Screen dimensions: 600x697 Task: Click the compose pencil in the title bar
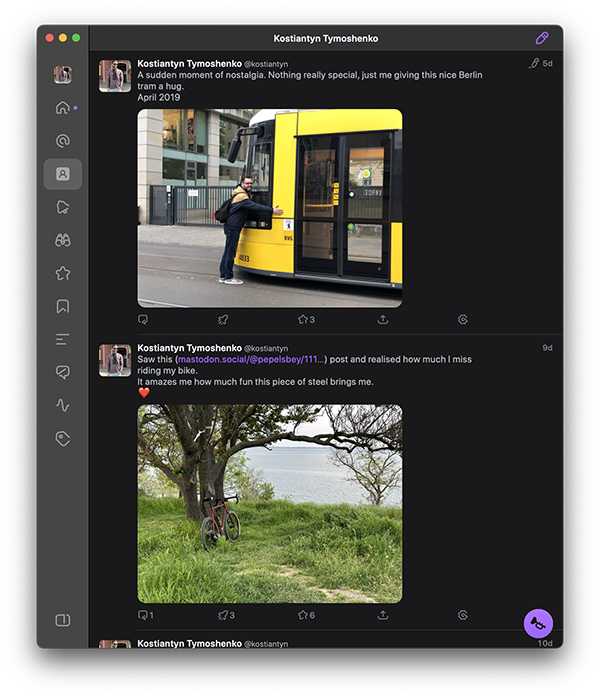[542, 38]
